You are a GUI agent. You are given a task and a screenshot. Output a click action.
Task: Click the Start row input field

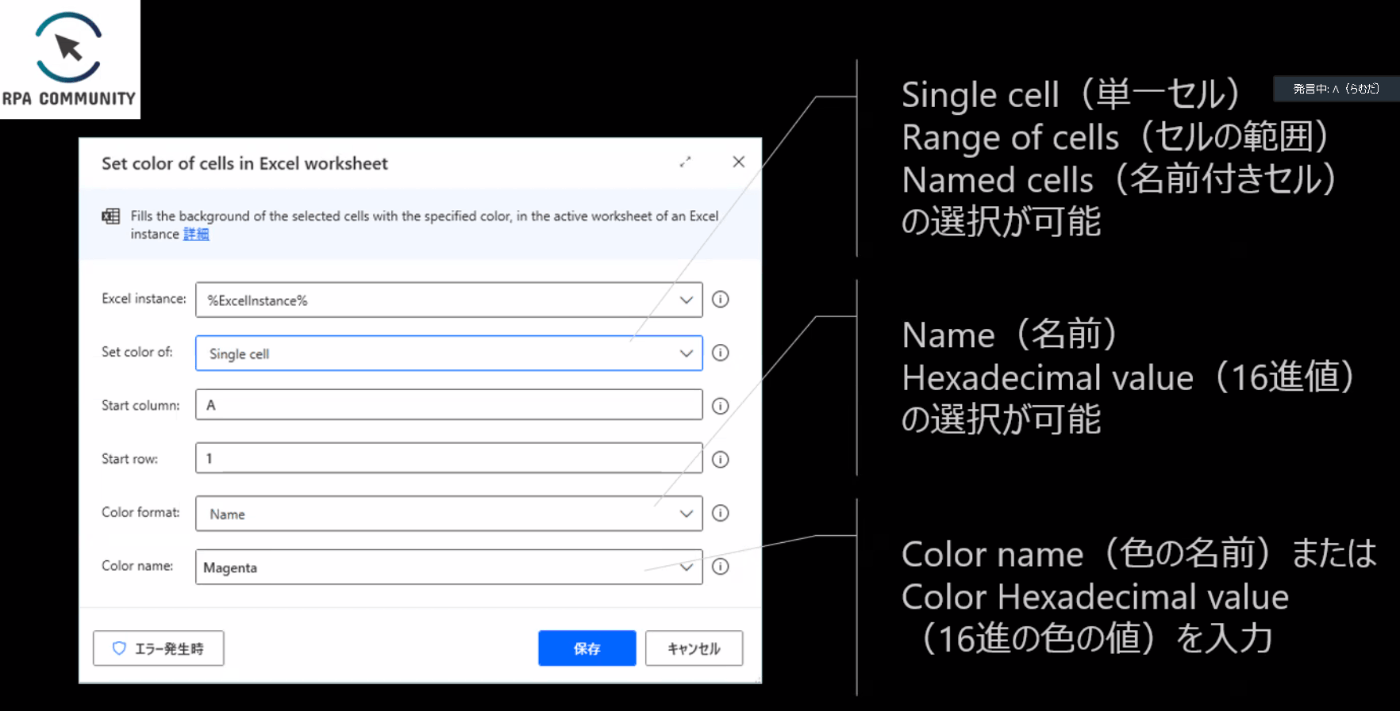pyautogui.click(x=449, y=459)
